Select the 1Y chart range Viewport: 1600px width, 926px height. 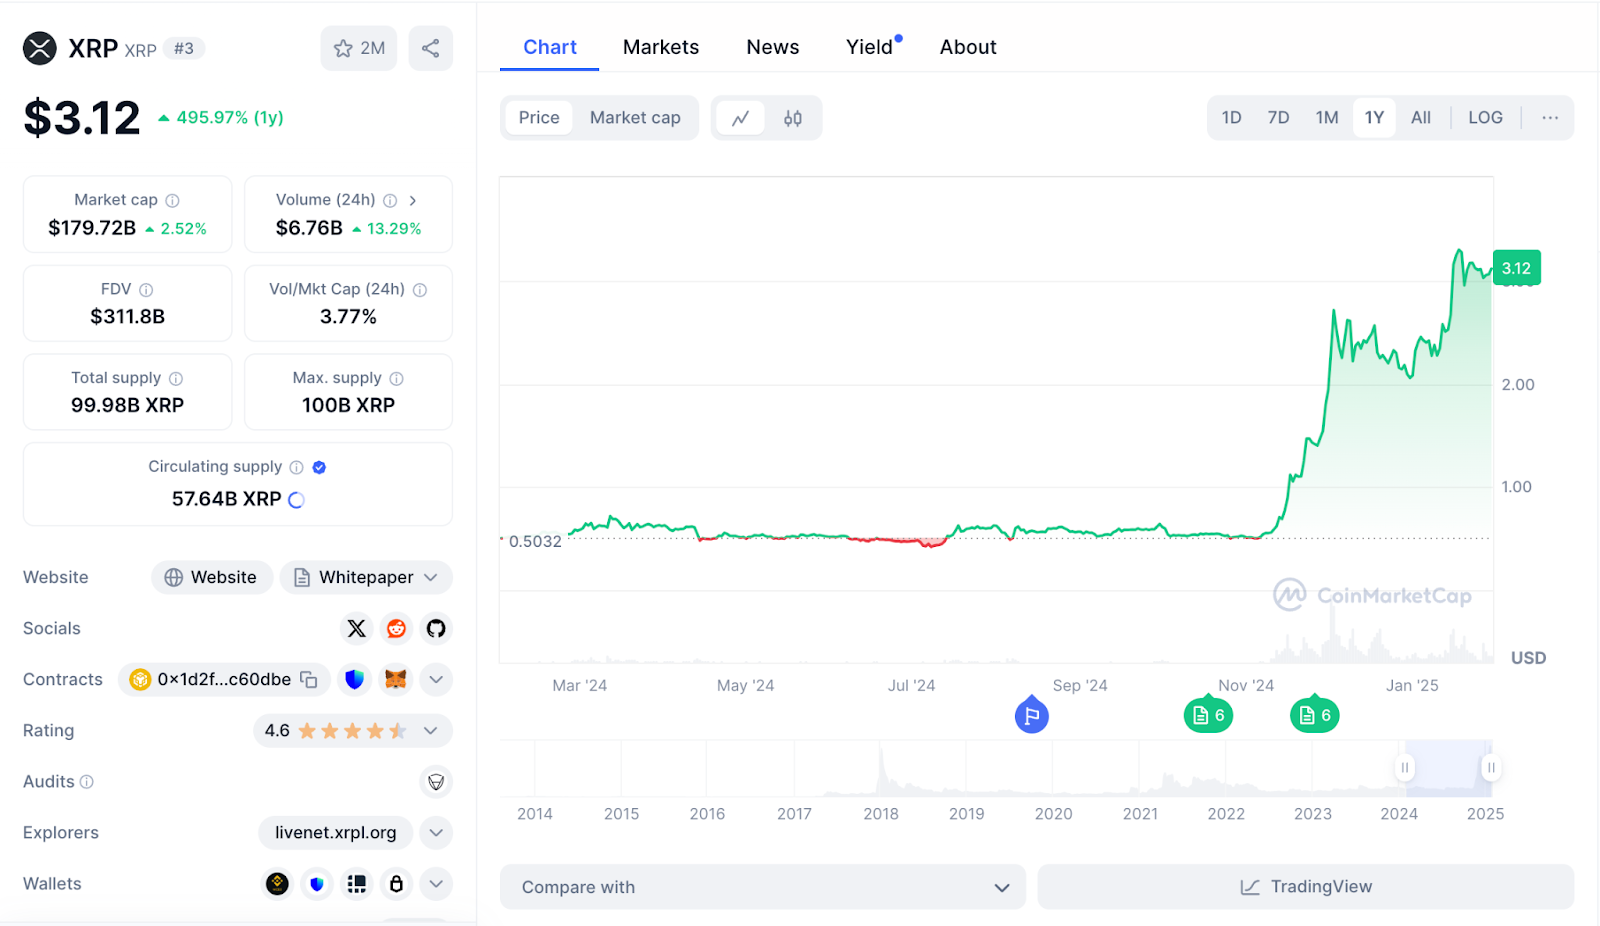[1374, 118]
